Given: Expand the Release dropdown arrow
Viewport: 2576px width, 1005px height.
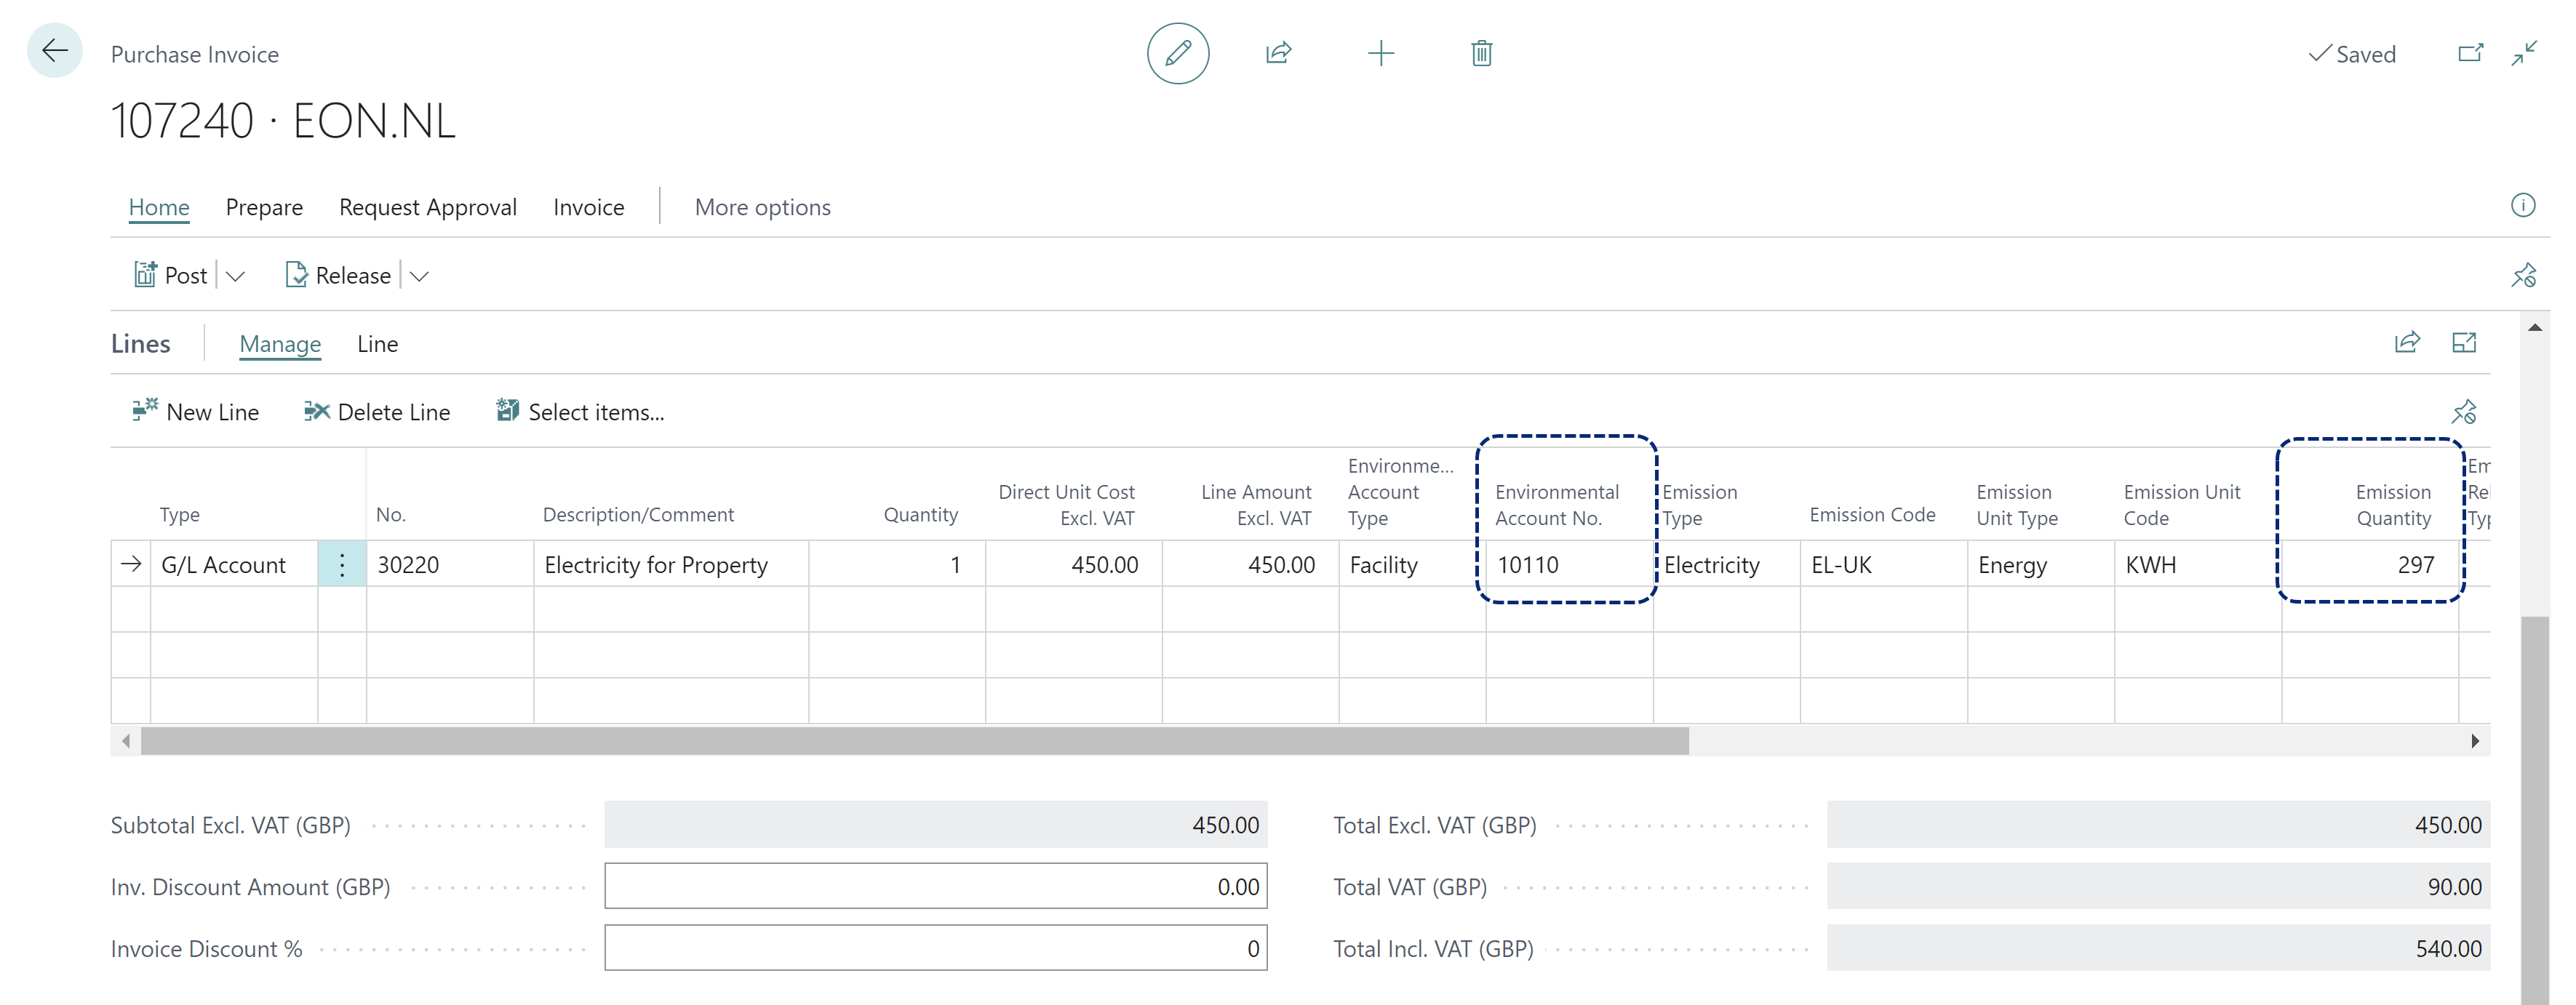Looking at the screenshot, I should coord(422,274).
